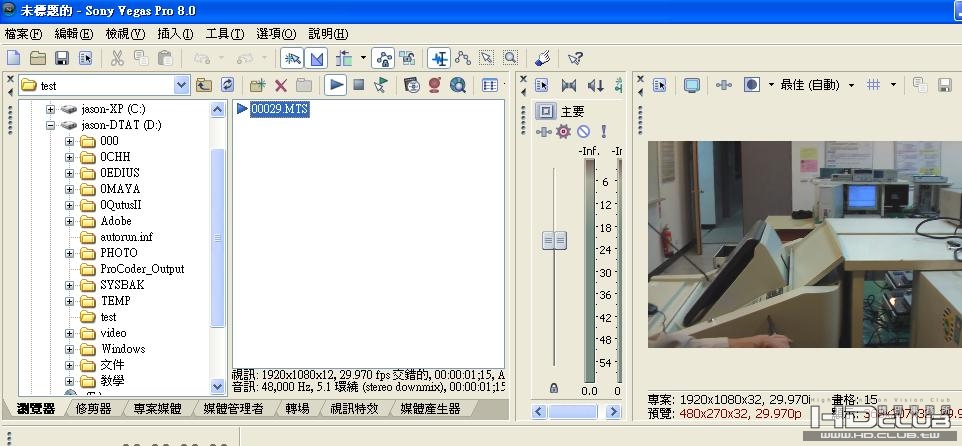This screenshot has width=962, height=446.
Task: Toggle preview on external monitor
Action: (692, 85)
